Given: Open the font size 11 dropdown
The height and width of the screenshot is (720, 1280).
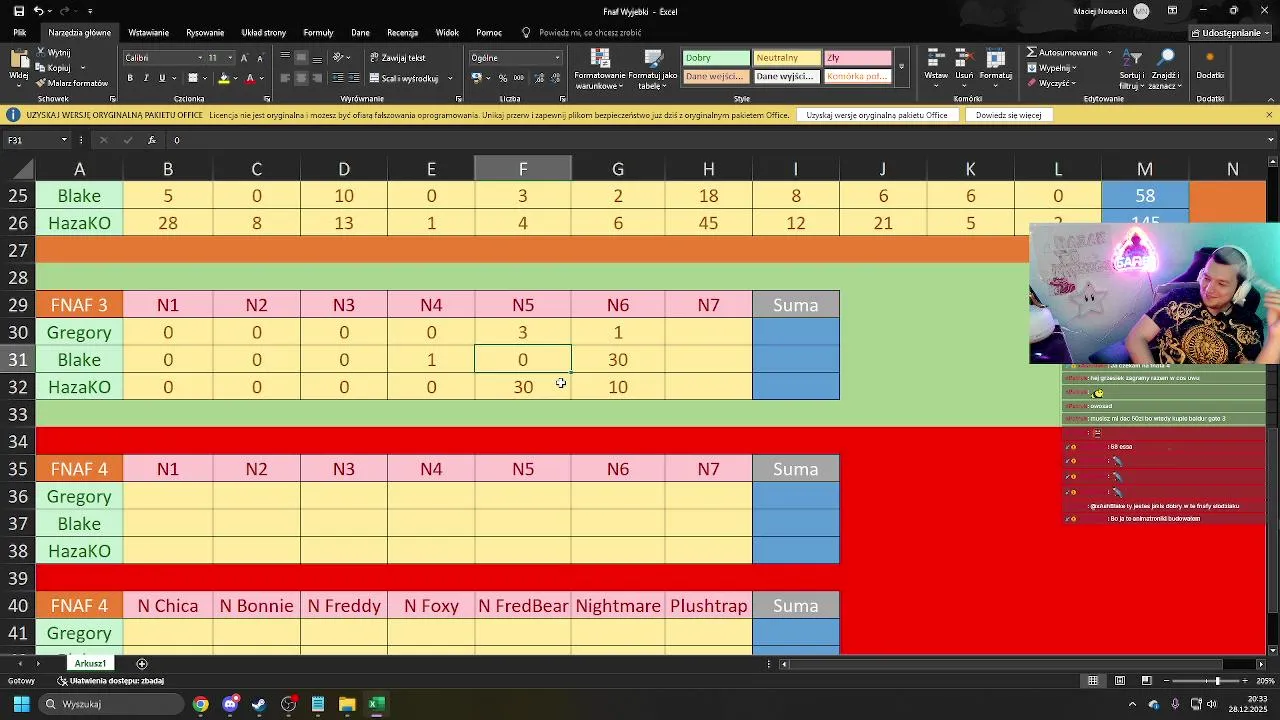Looking at the screenshot, I should [x=230, y=58].
